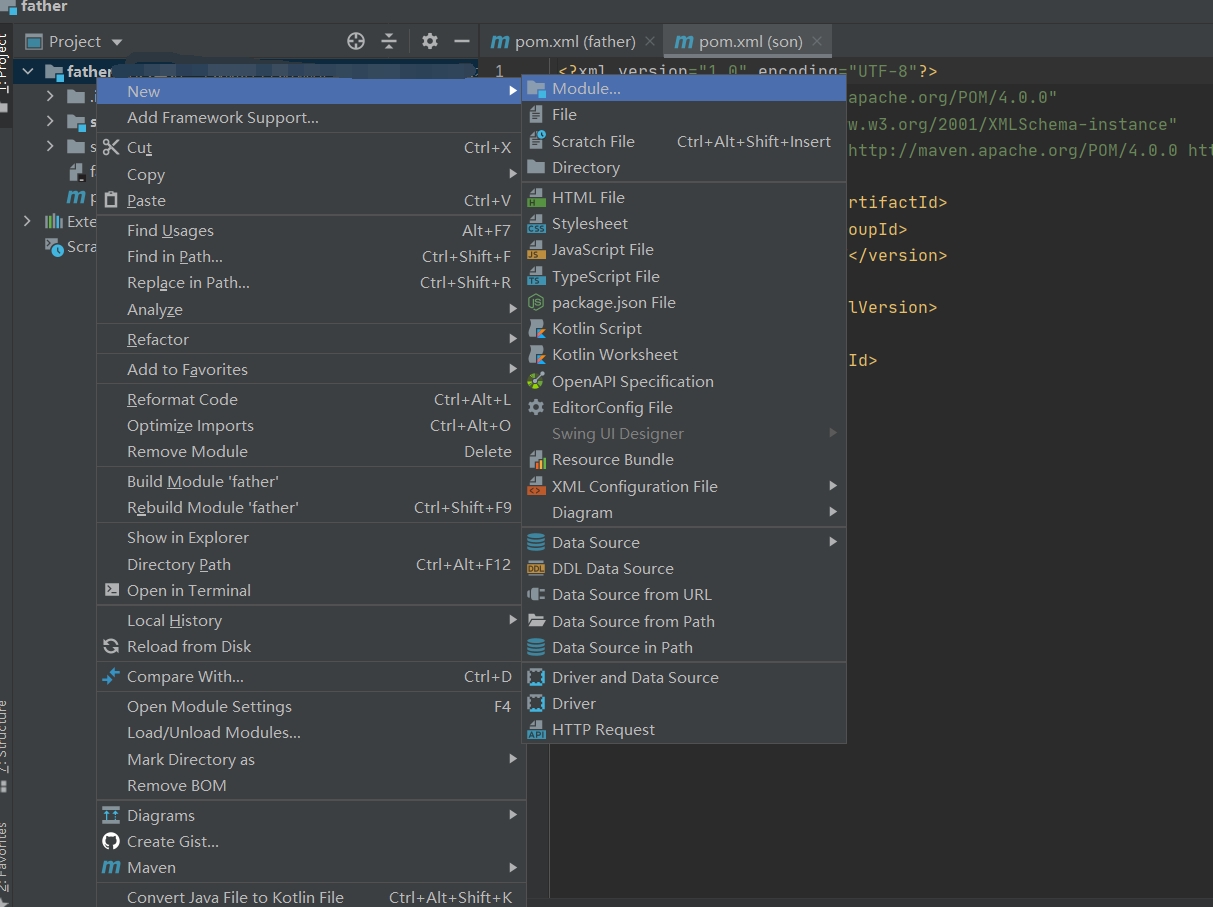
Task: Pick EditorConfig File option
Action: [611, 407]
